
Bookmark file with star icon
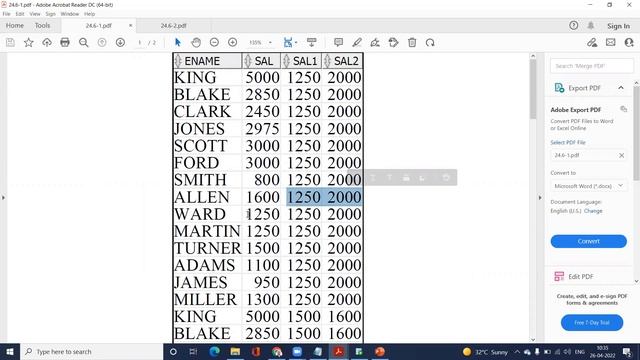(x=29, y=42)
